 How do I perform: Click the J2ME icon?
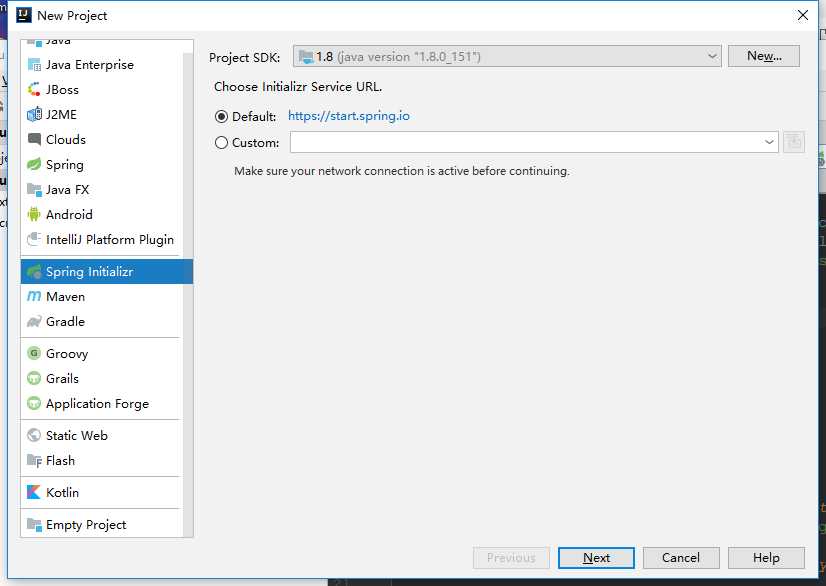point(34,114)
